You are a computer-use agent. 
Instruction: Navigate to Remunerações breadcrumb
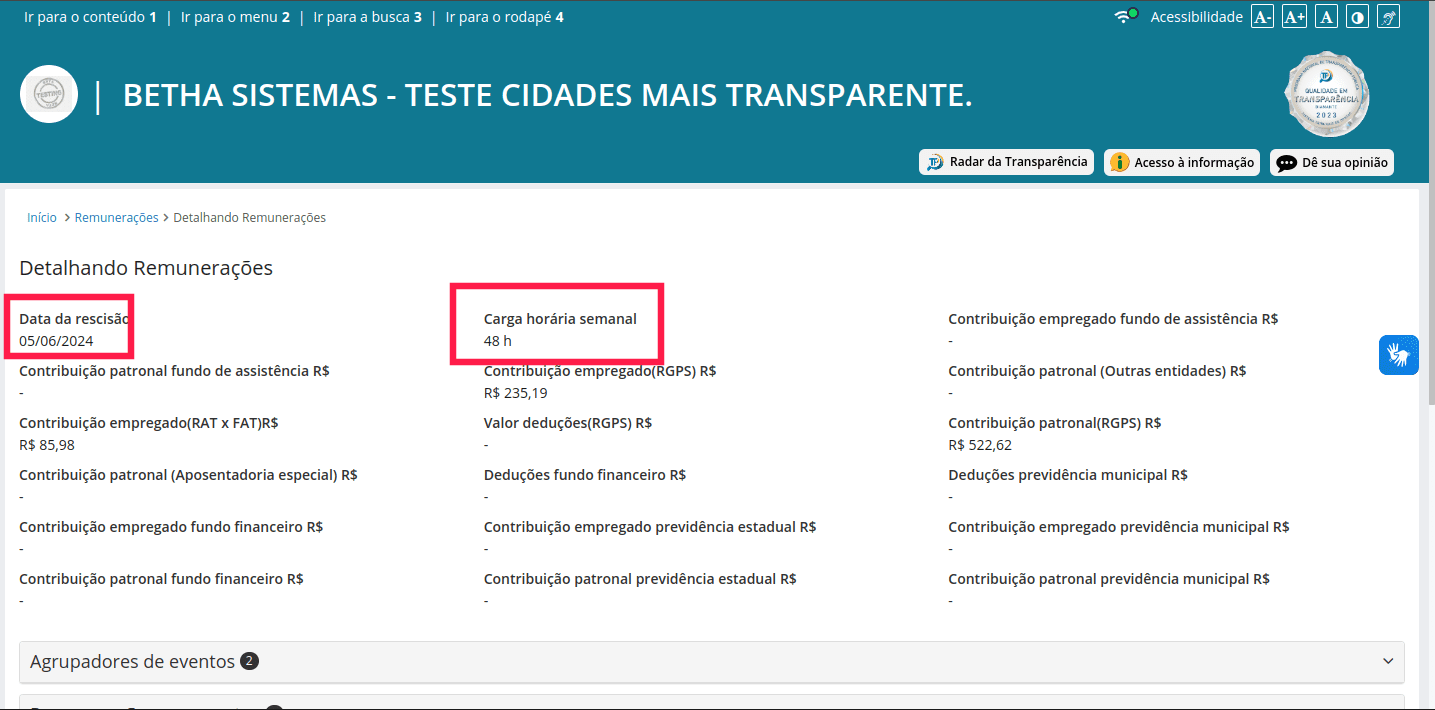(116, 217)
